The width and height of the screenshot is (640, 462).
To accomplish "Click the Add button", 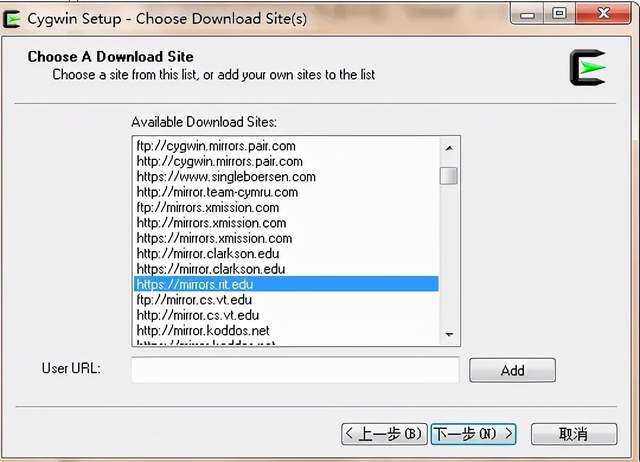I will (x=512, y=370).
